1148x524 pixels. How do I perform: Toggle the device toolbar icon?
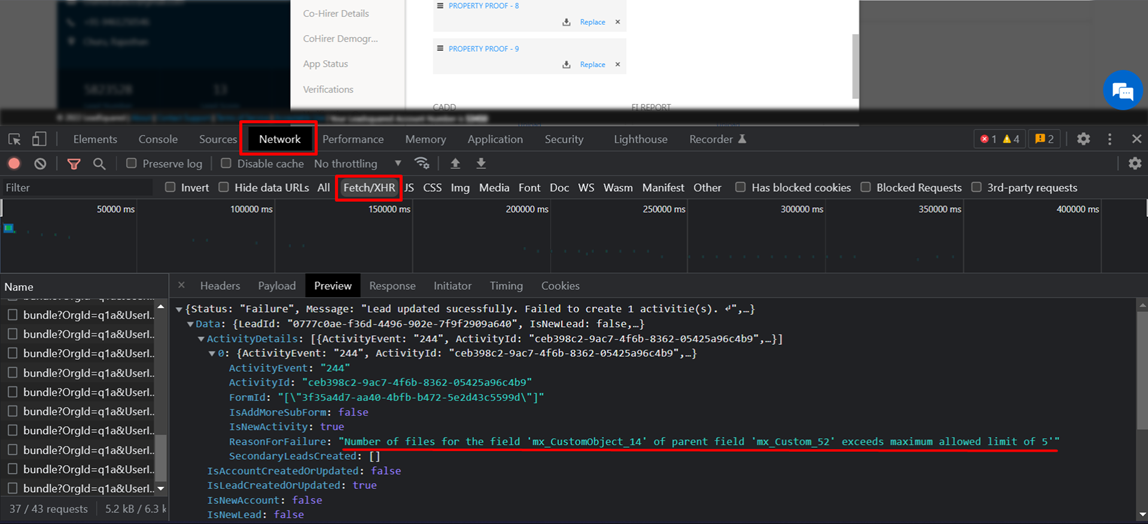click(39, 139)
